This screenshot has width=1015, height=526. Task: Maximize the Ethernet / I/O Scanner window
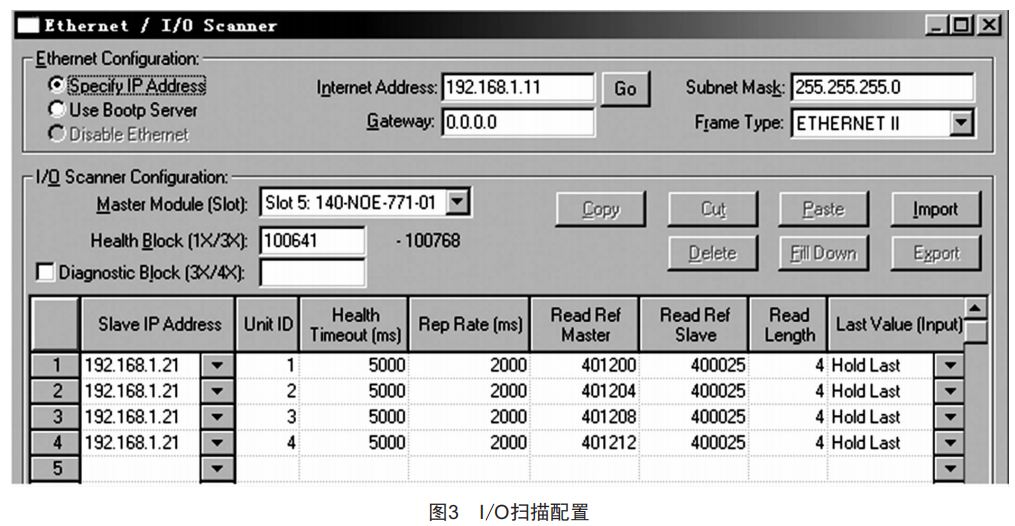(x=963, y=25)
